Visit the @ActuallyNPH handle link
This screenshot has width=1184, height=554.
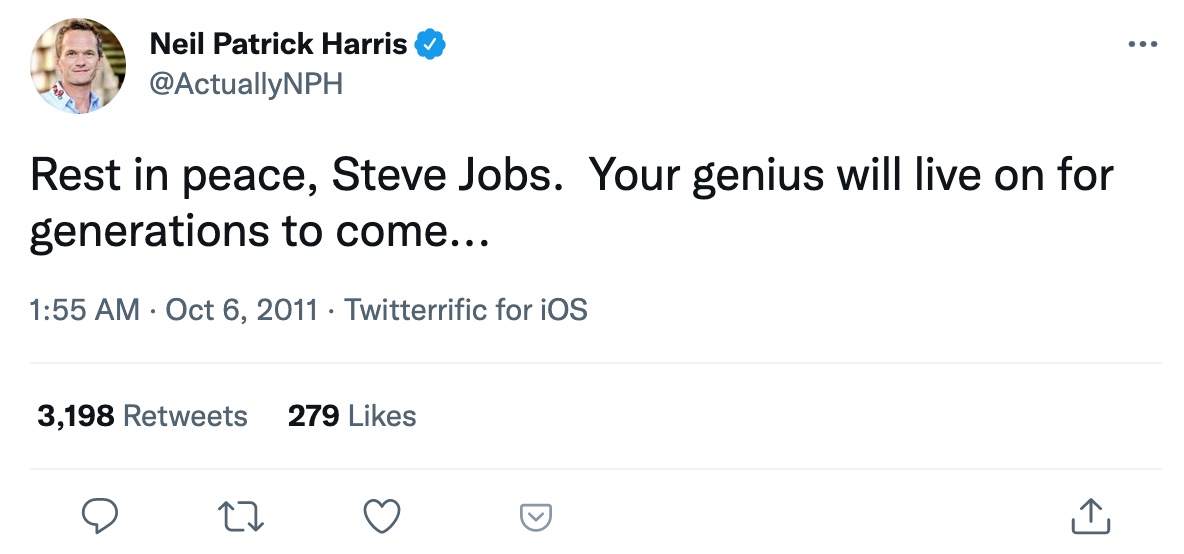point(245,85)
